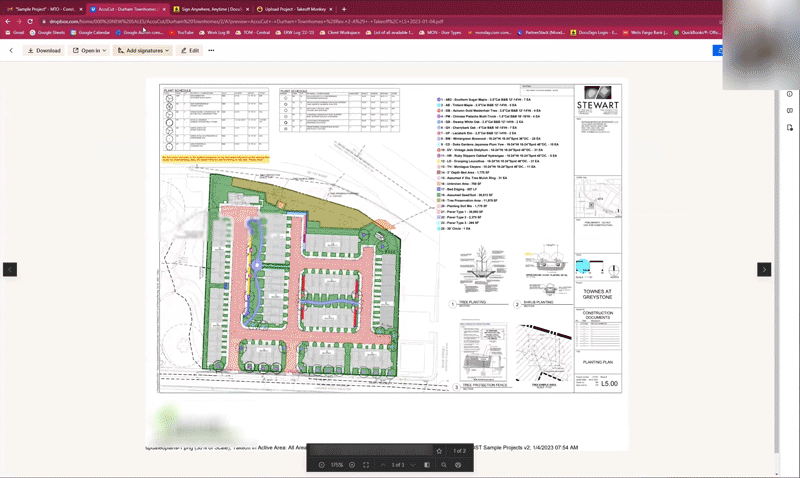Open search in the PDF toolbar
Screen dimensions: 800x478
pos(443,465)
